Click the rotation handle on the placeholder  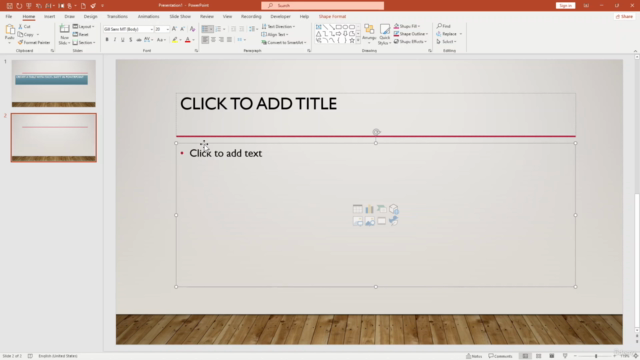(x=376, y=132)
